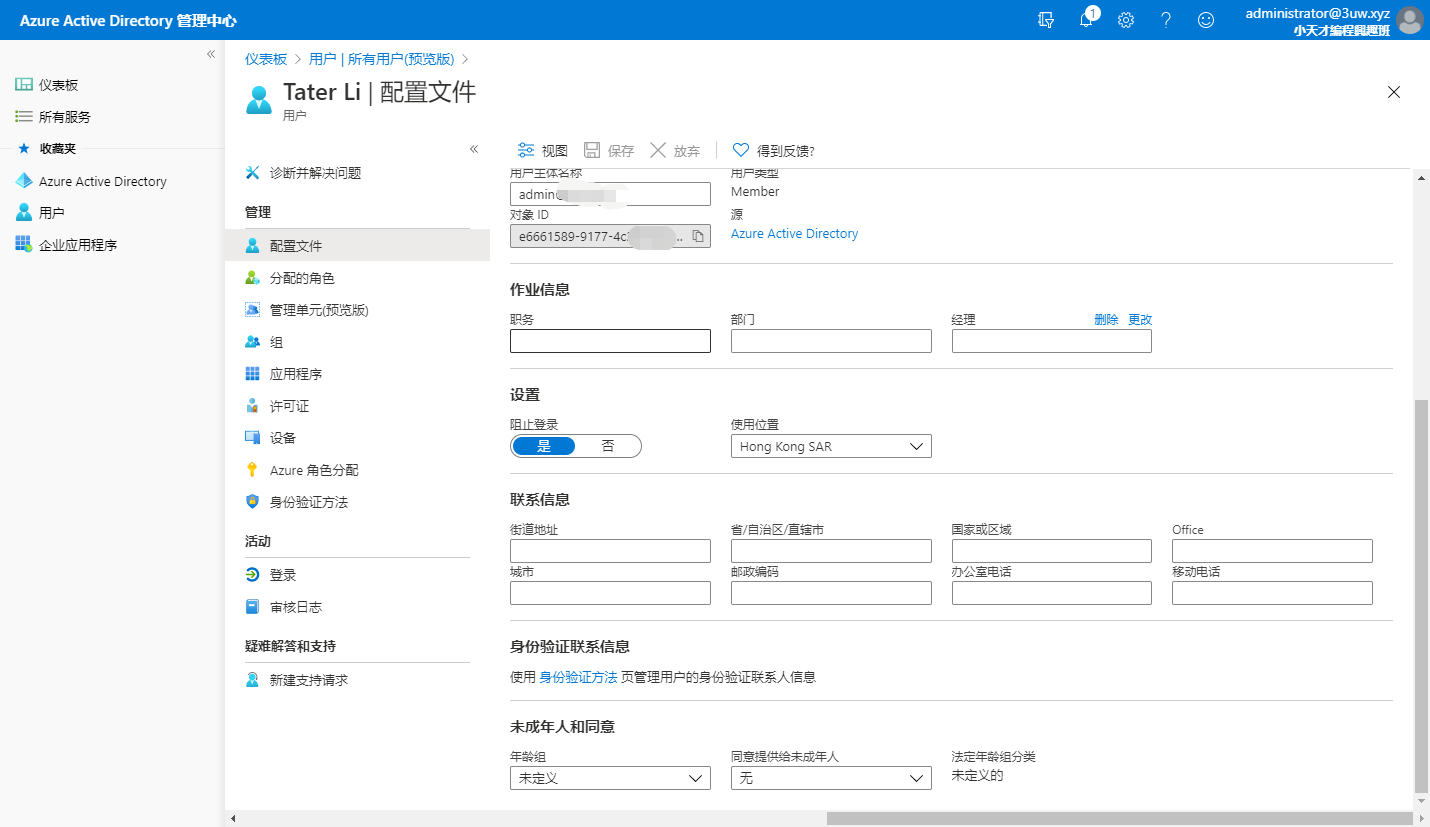The width and height of the screenshot is (1430, 827).
Task: Click the 所有服务 list icon
Action: (x=23, y=116)
